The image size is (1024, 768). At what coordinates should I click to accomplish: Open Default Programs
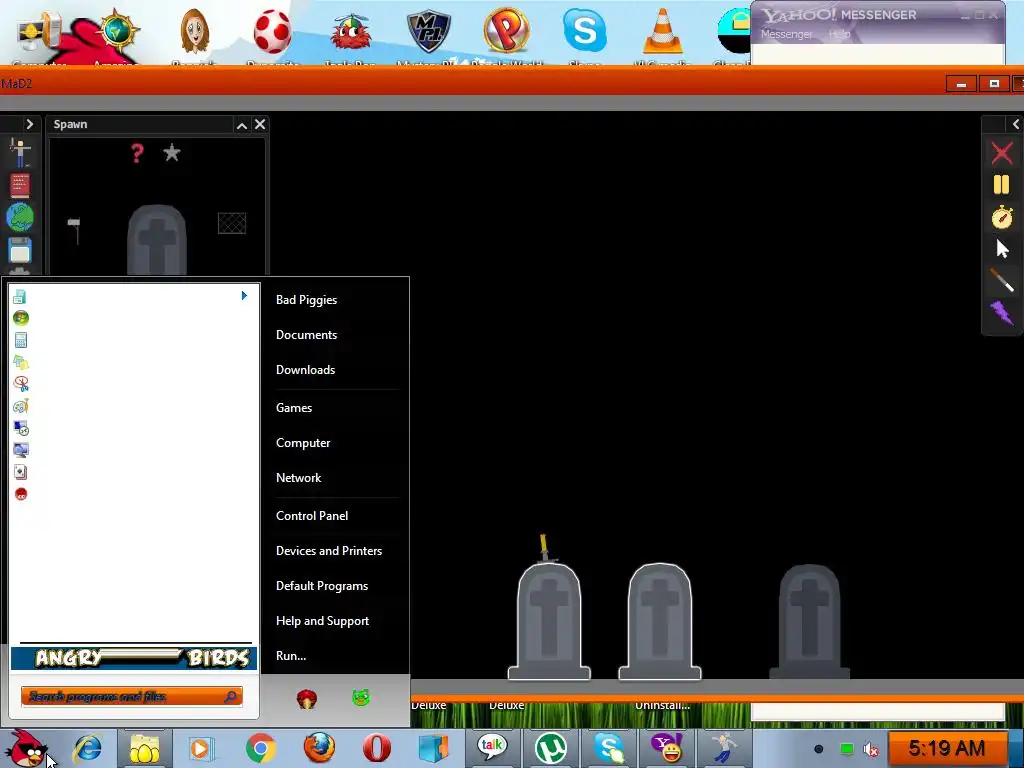[x=322, y=586]
